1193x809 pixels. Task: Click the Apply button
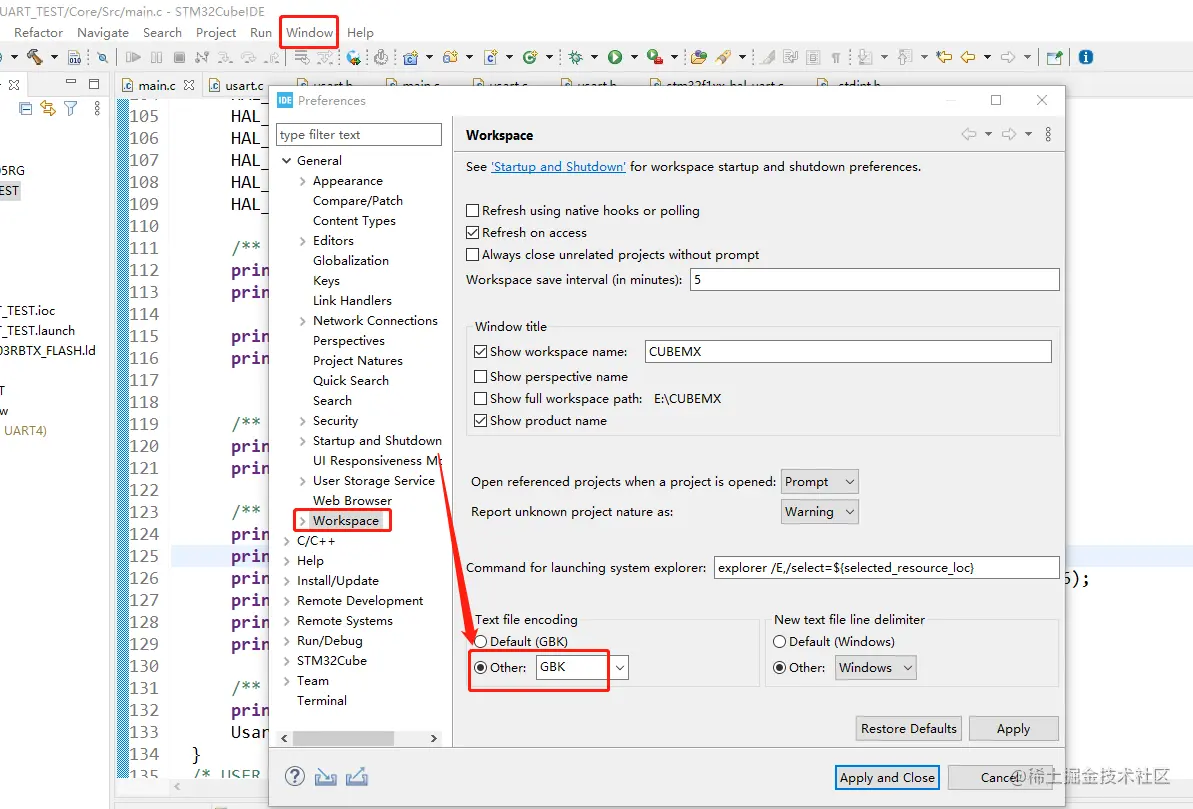click(1013, 728)
